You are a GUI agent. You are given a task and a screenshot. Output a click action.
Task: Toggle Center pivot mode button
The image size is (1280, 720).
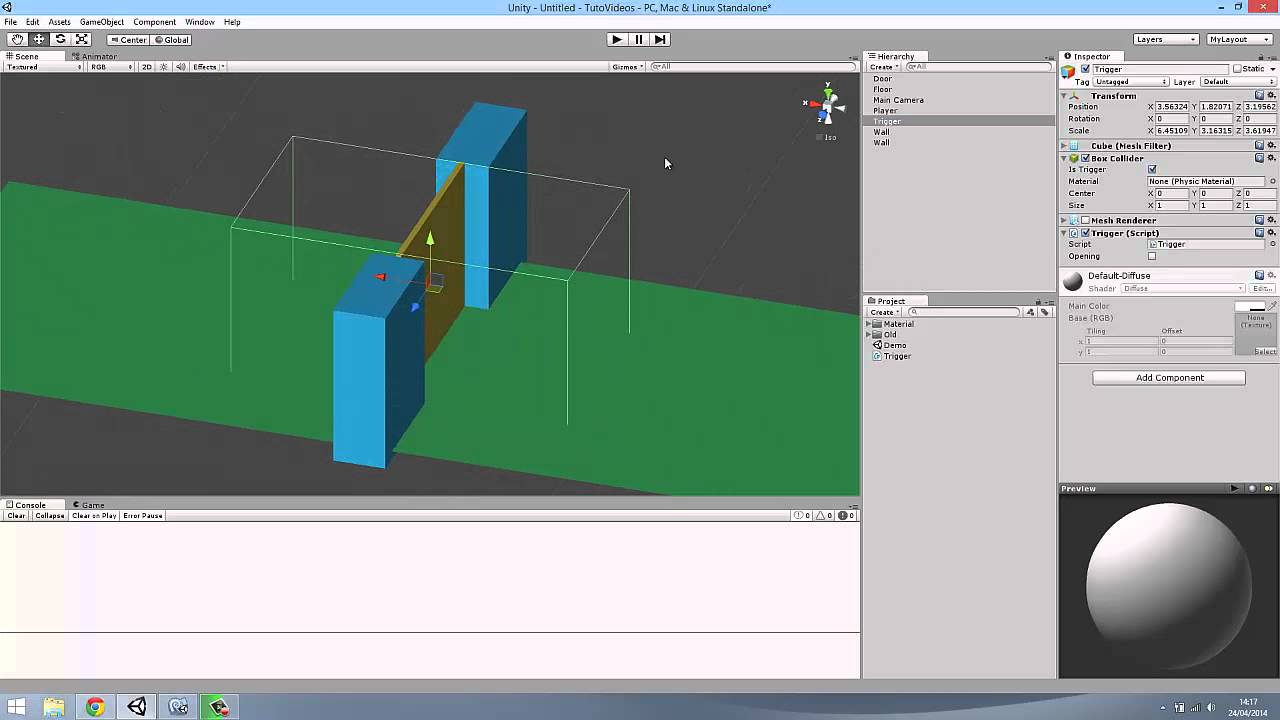pos(128,40)
